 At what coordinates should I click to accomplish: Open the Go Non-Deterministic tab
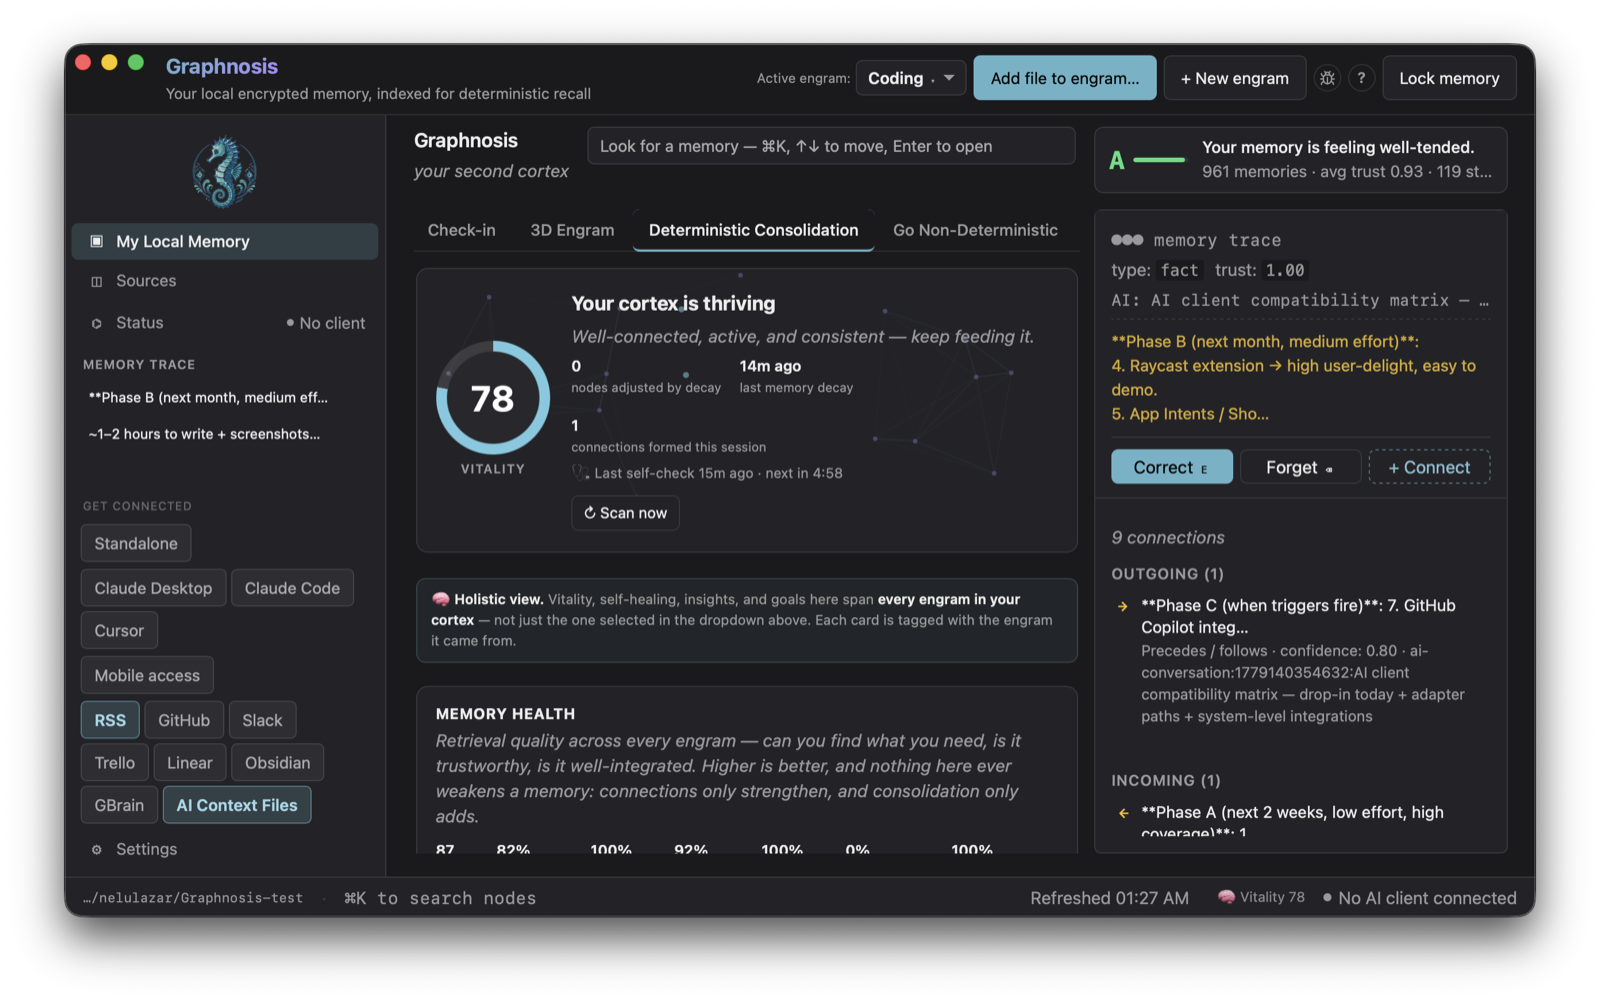(975, 230)
